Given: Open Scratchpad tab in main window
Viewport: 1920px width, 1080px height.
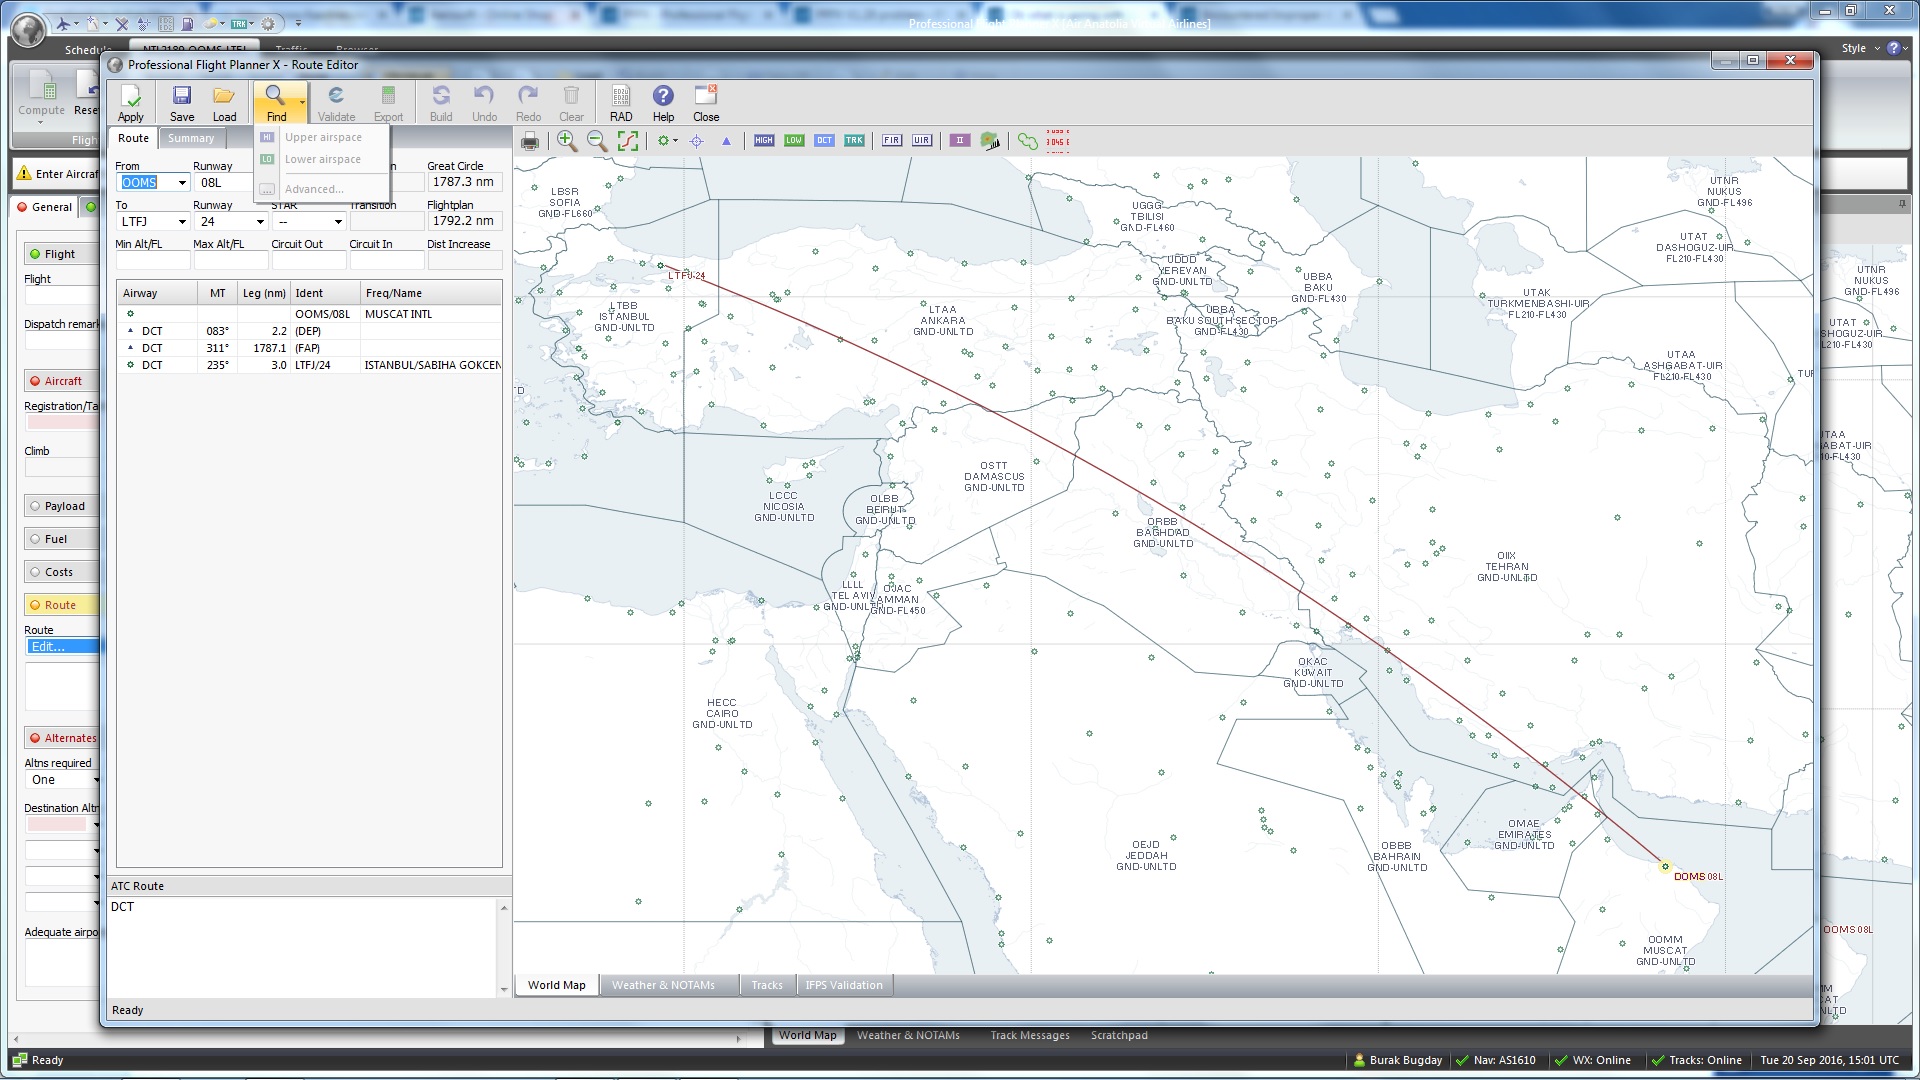Looking at the screenshot, I should click(x=1118, y=1035).
